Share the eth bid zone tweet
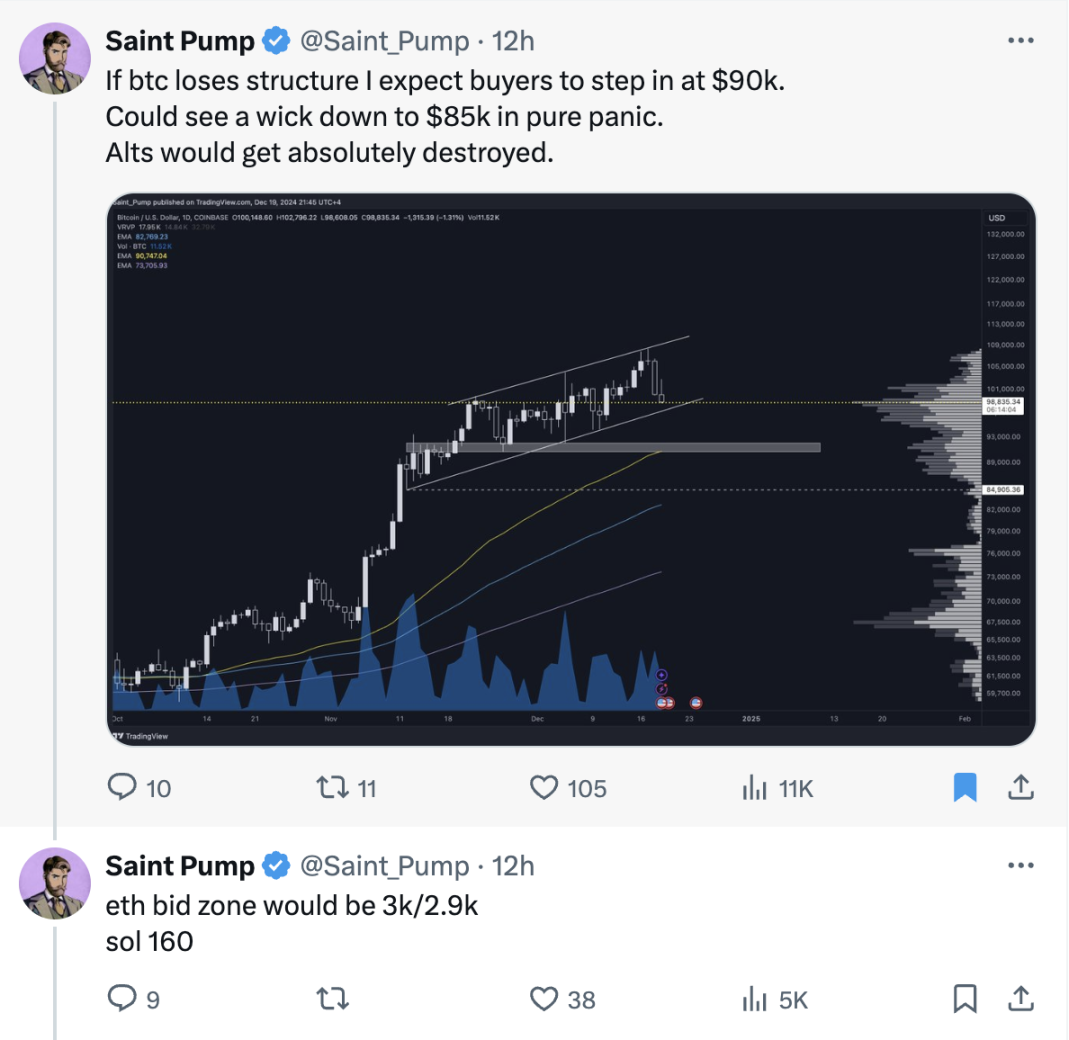This screenshot has width=1069, height=1040. tap(1020, 998)
